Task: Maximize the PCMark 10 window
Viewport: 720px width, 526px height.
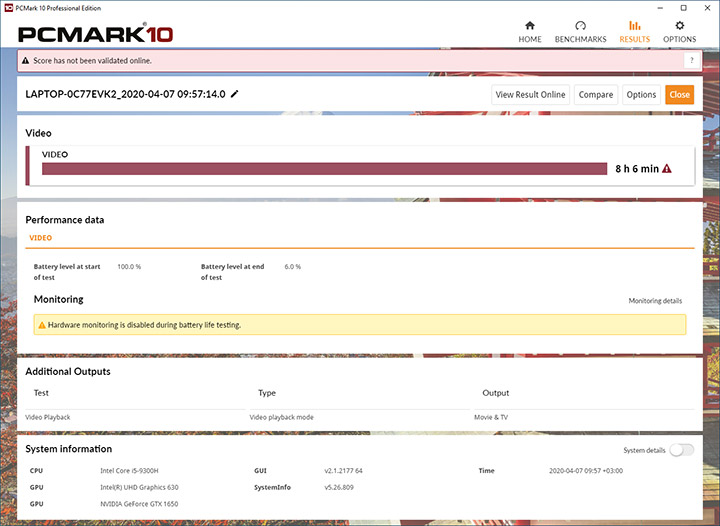Action: coord(684,8)
